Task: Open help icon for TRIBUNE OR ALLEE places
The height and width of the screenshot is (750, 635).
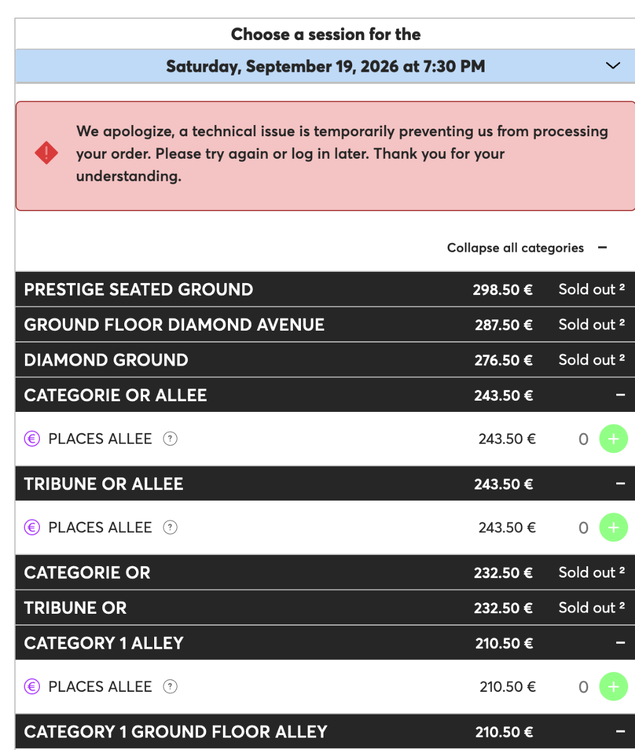Action: pos(170,527)
